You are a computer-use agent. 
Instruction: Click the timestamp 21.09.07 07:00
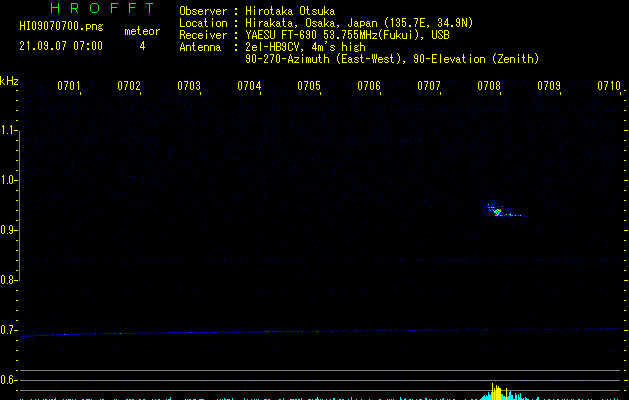61,46
